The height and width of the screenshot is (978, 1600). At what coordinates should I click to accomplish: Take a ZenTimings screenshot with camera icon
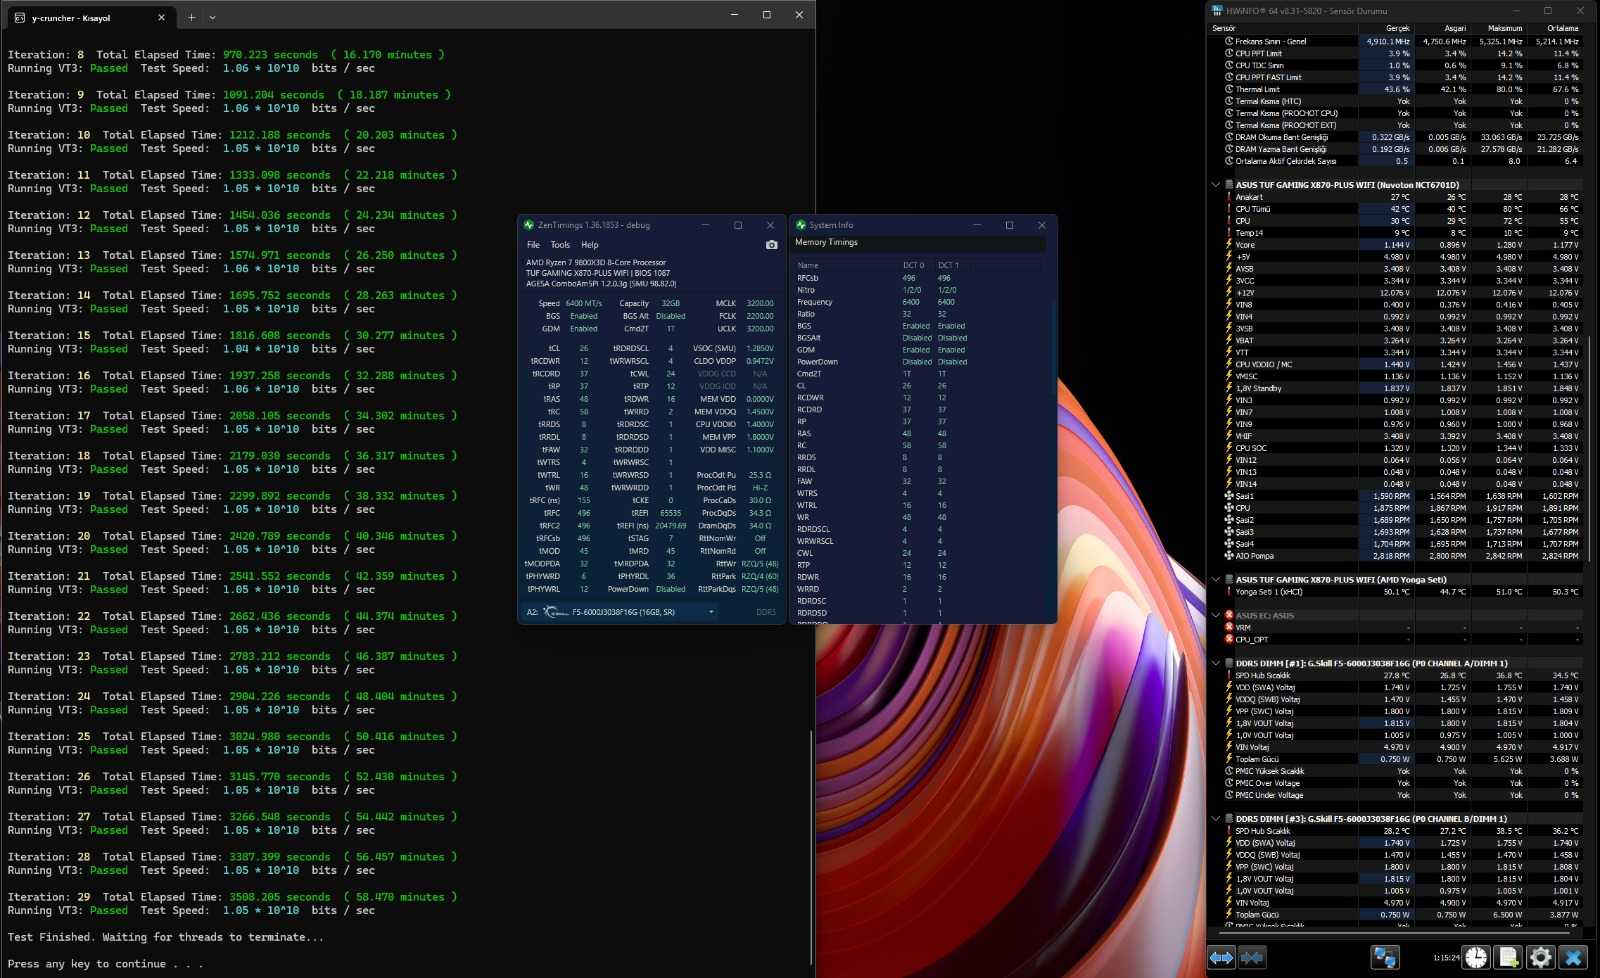coord(771,244)
